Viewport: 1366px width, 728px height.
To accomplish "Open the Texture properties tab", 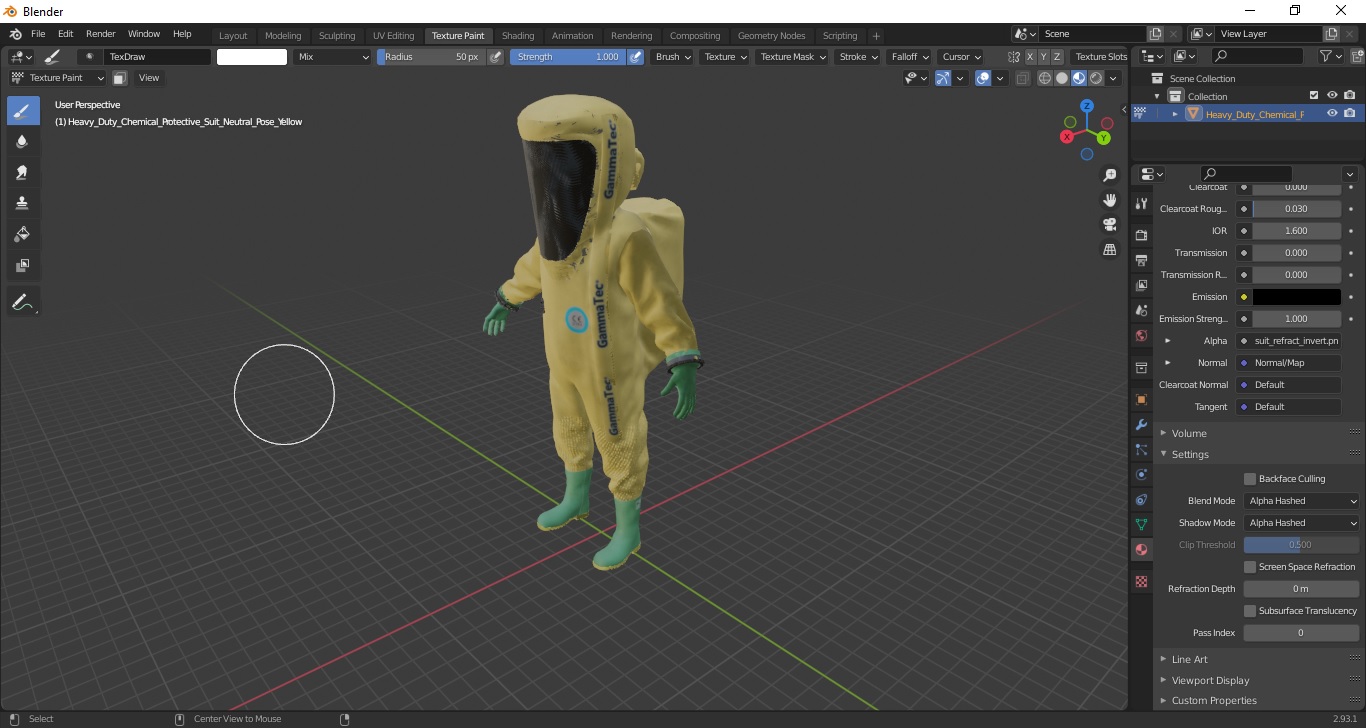I will [1141, 581].
